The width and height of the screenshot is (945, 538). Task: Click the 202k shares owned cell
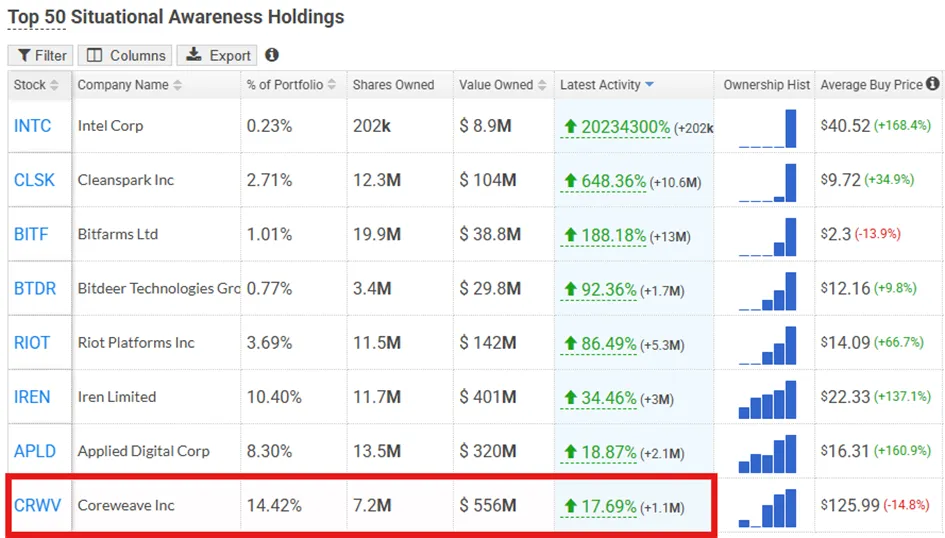pyautogui.click(x=372, y=126)
